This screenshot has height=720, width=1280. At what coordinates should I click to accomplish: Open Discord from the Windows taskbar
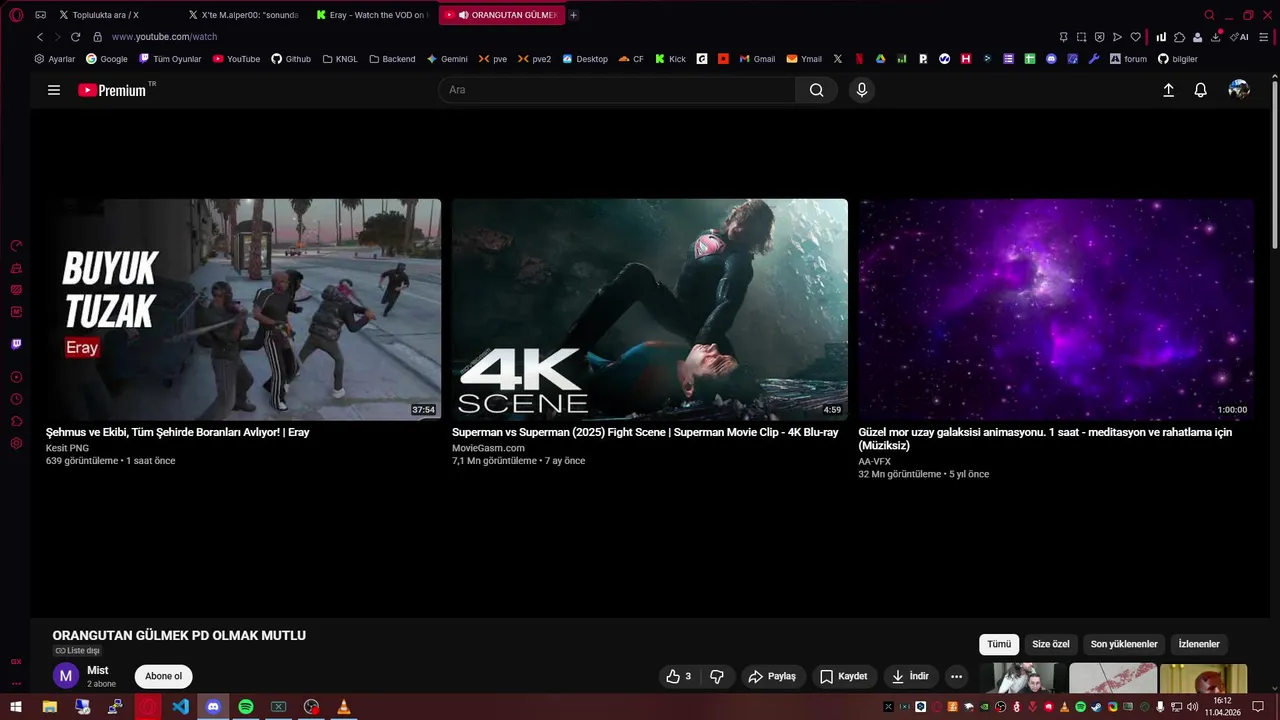point(213,707)
